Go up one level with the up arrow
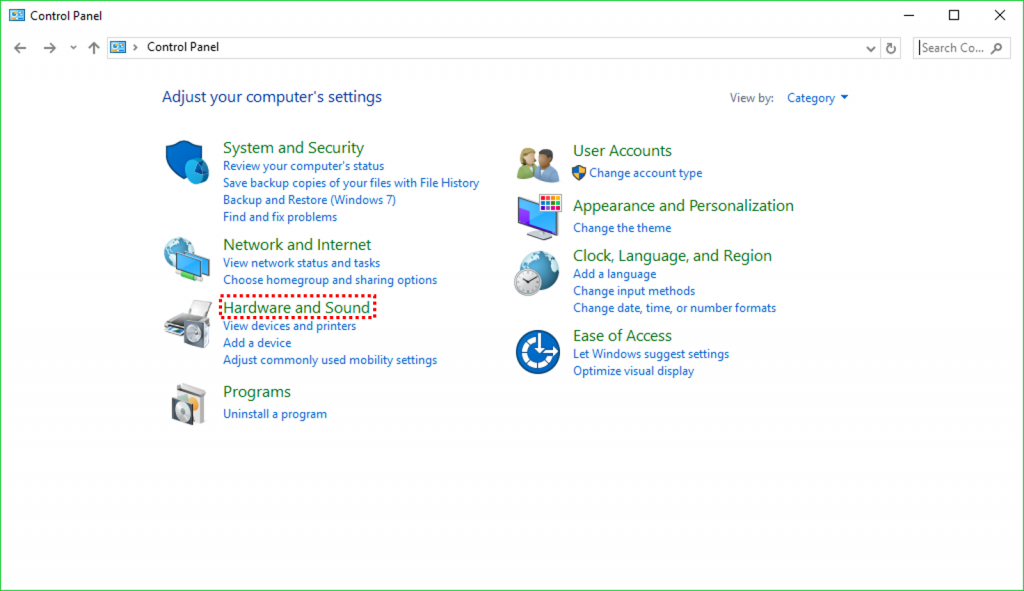The height and width of the screenshot is (591, 1024). (94, 48)
